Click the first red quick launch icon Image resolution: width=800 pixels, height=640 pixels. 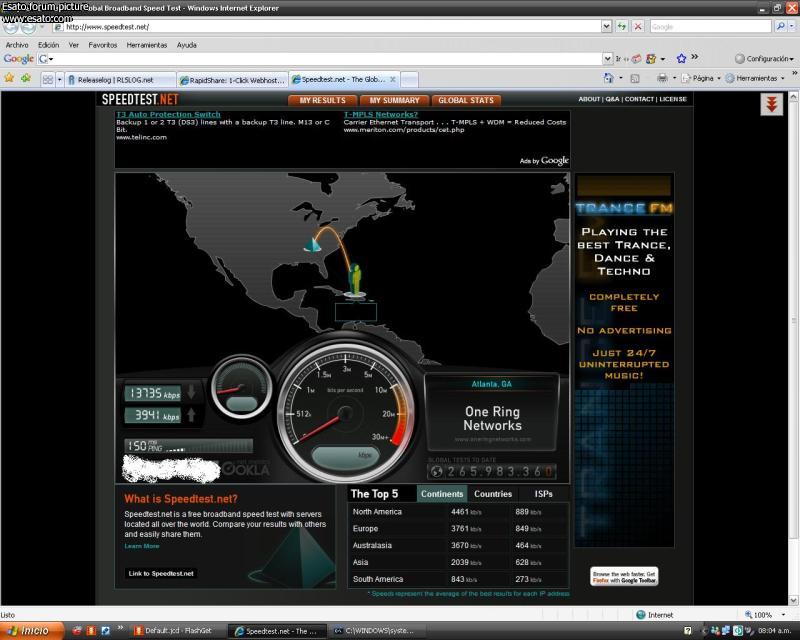pos(77,631)
